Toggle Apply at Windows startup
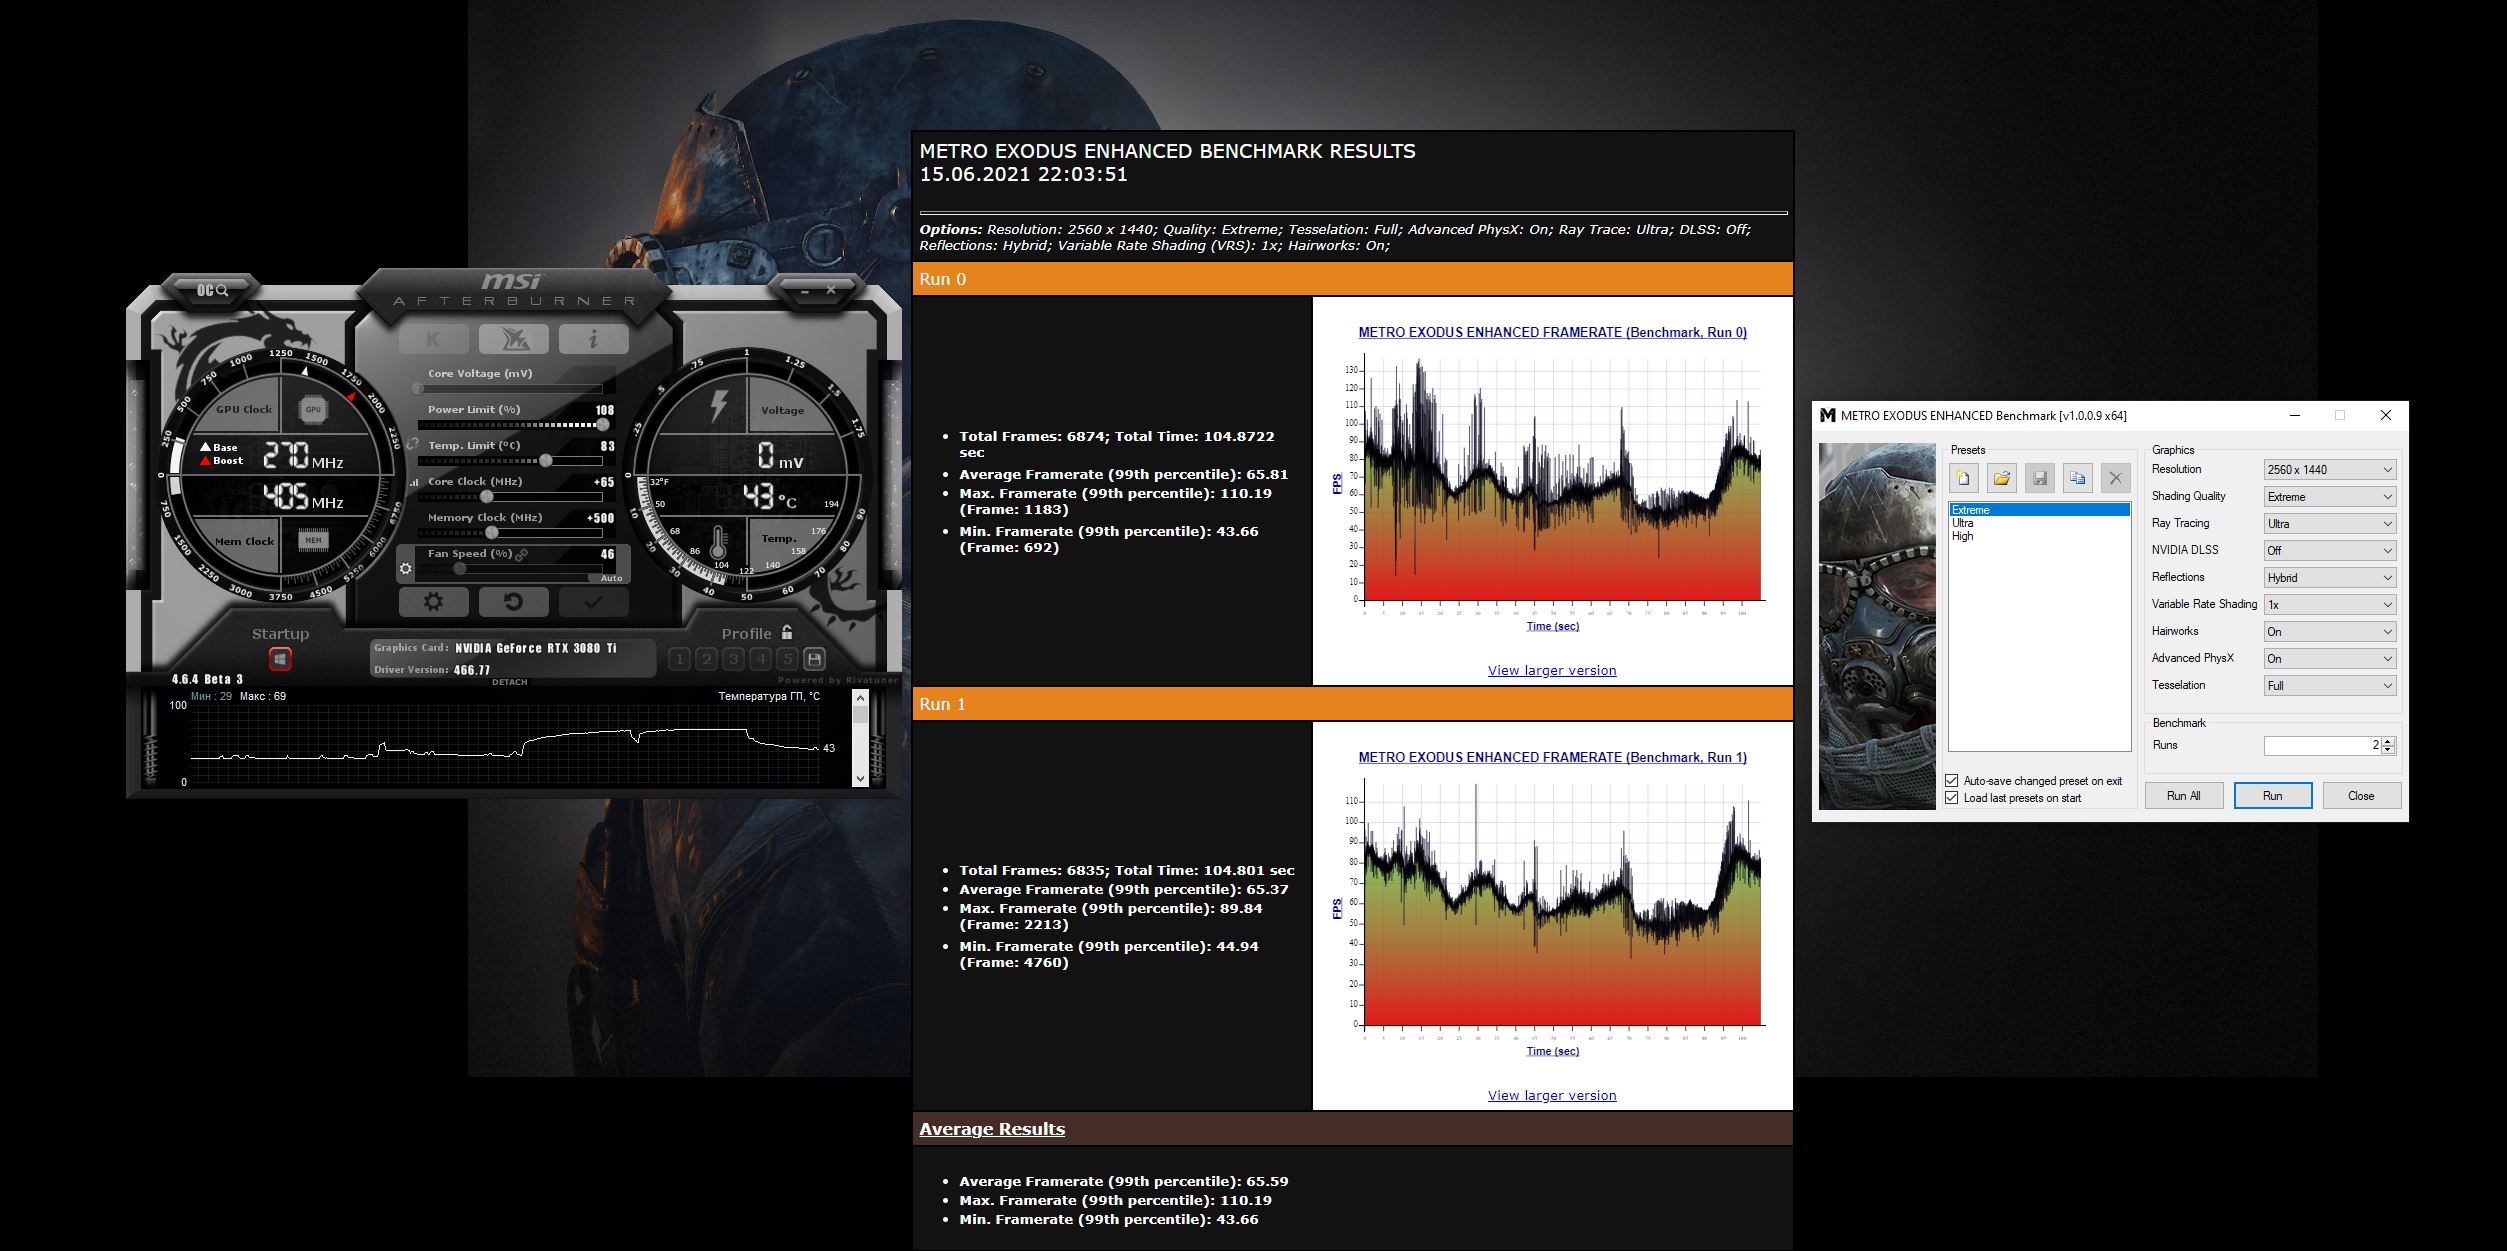The height and width of the screenshot is (1251, 2507). tap(280, 659)
